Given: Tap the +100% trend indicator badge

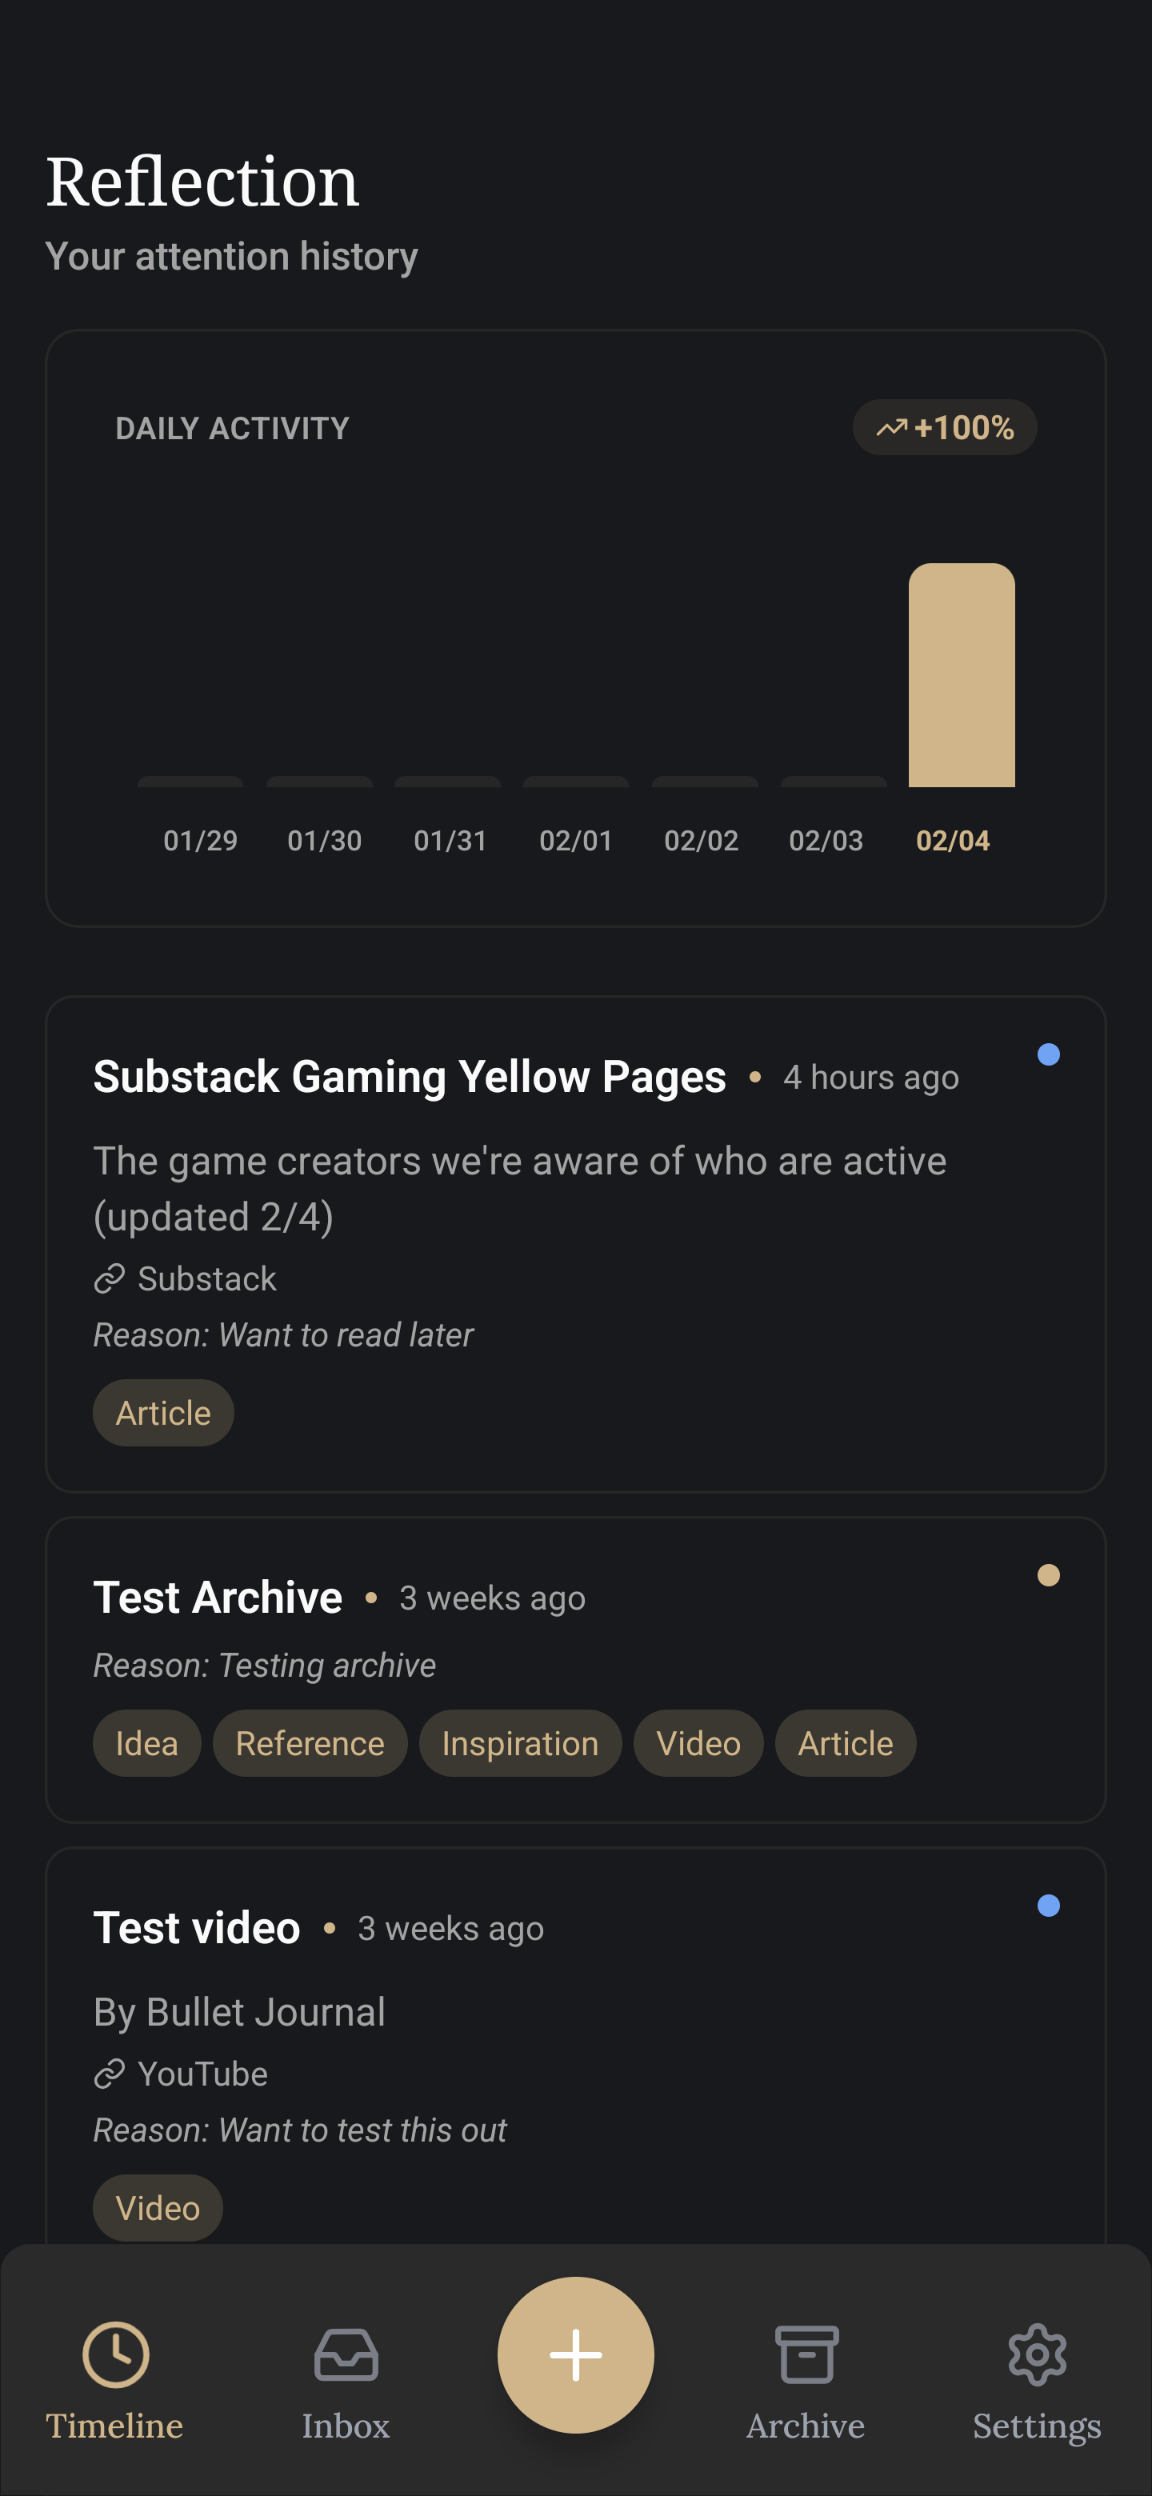Looking at the screenshot, I should tap(945, 428).
